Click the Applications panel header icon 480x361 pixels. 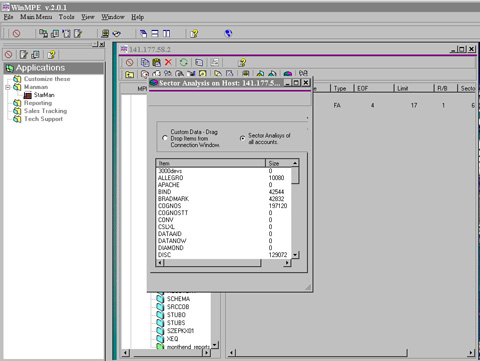(10, 68)
